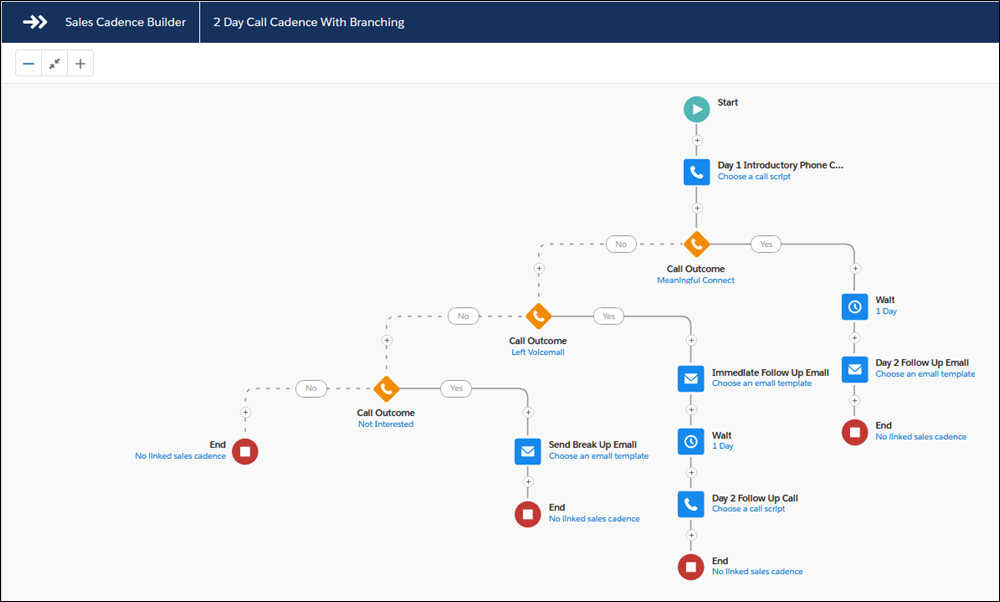
Task: Click the Yes pill of Not Interested outcome
Action: tap(456, 388)
